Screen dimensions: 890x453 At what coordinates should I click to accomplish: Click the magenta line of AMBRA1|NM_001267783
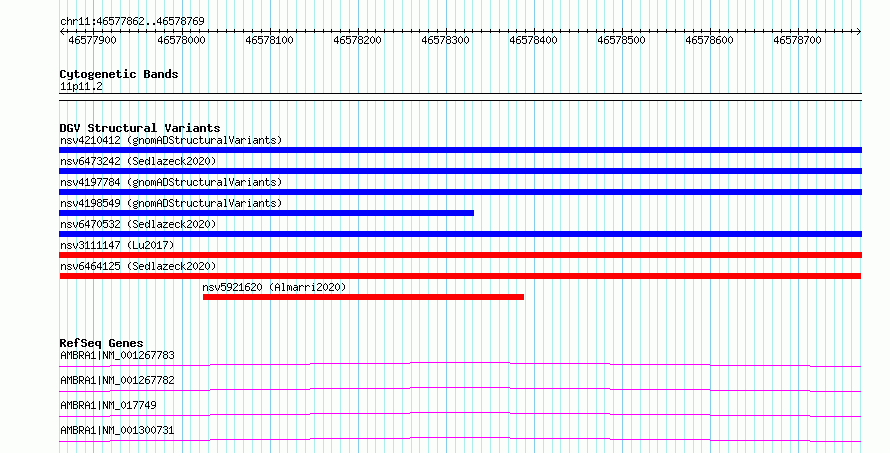460,364
